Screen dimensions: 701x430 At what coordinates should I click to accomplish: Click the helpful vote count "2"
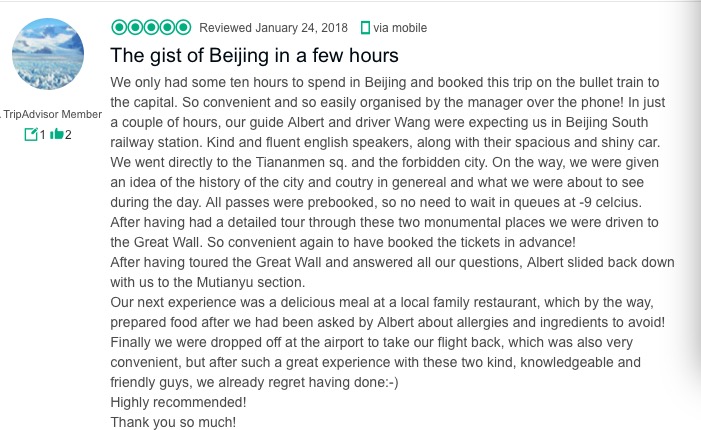click(68, 134)
